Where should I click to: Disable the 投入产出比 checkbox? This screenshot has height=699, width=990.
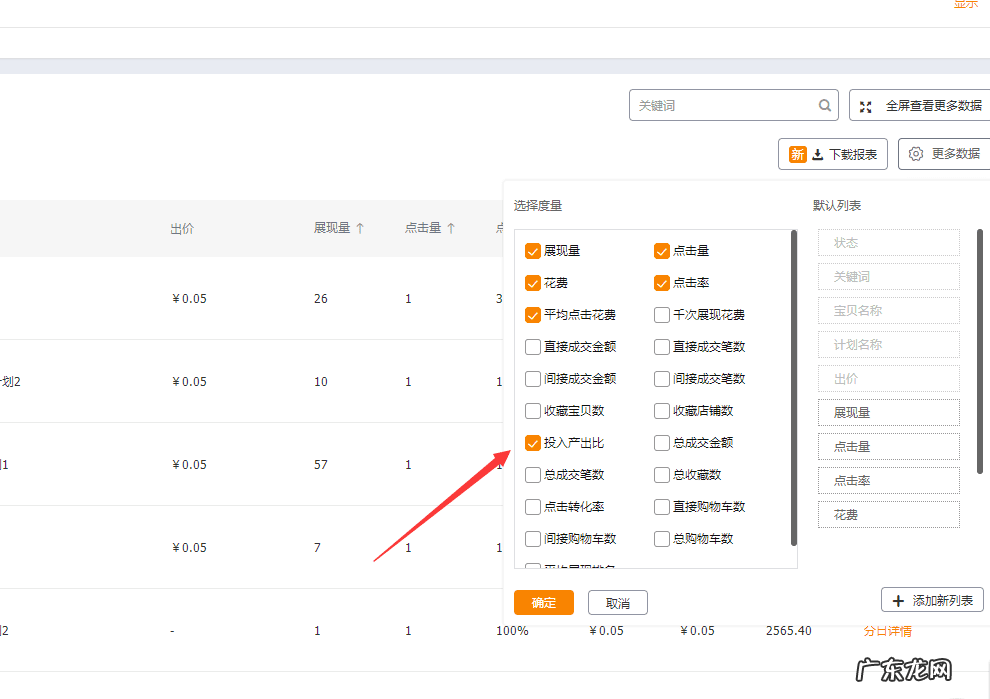coord(533,443)
